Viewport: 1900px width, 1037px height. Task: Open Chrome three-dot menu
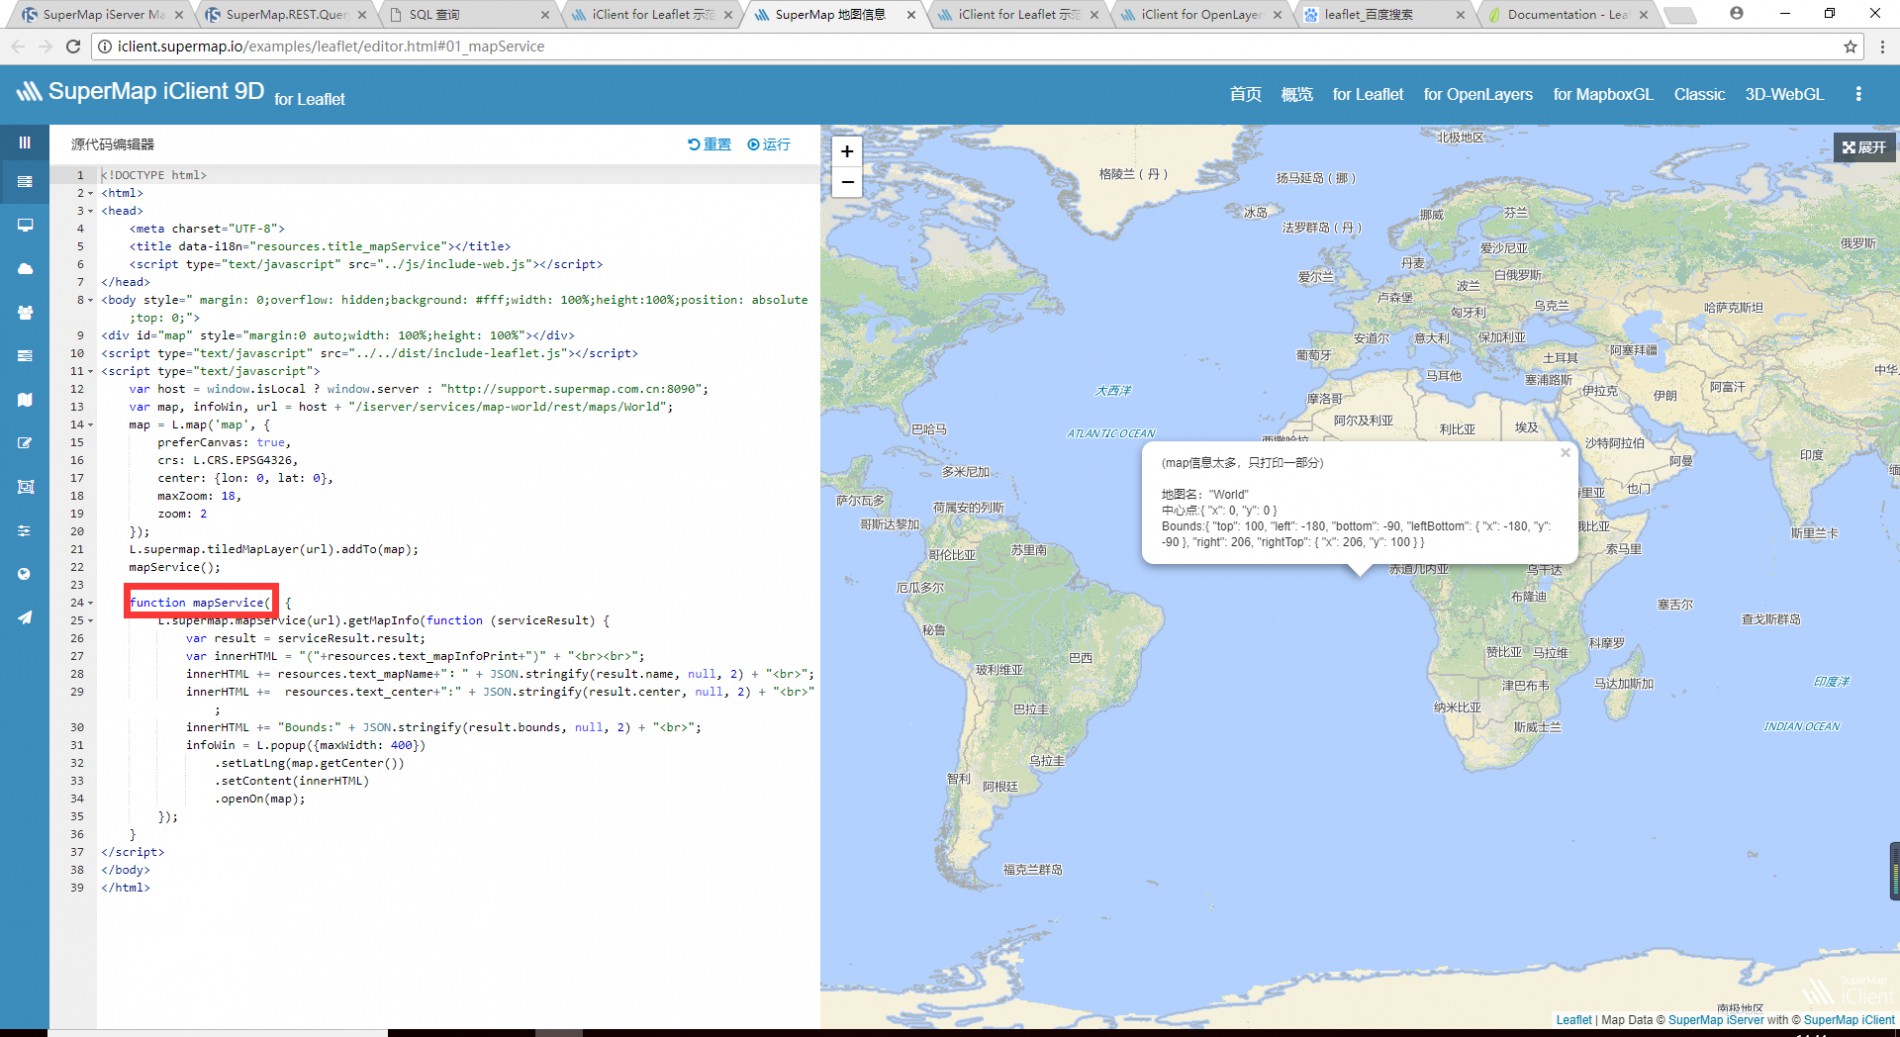[1882, 46]
